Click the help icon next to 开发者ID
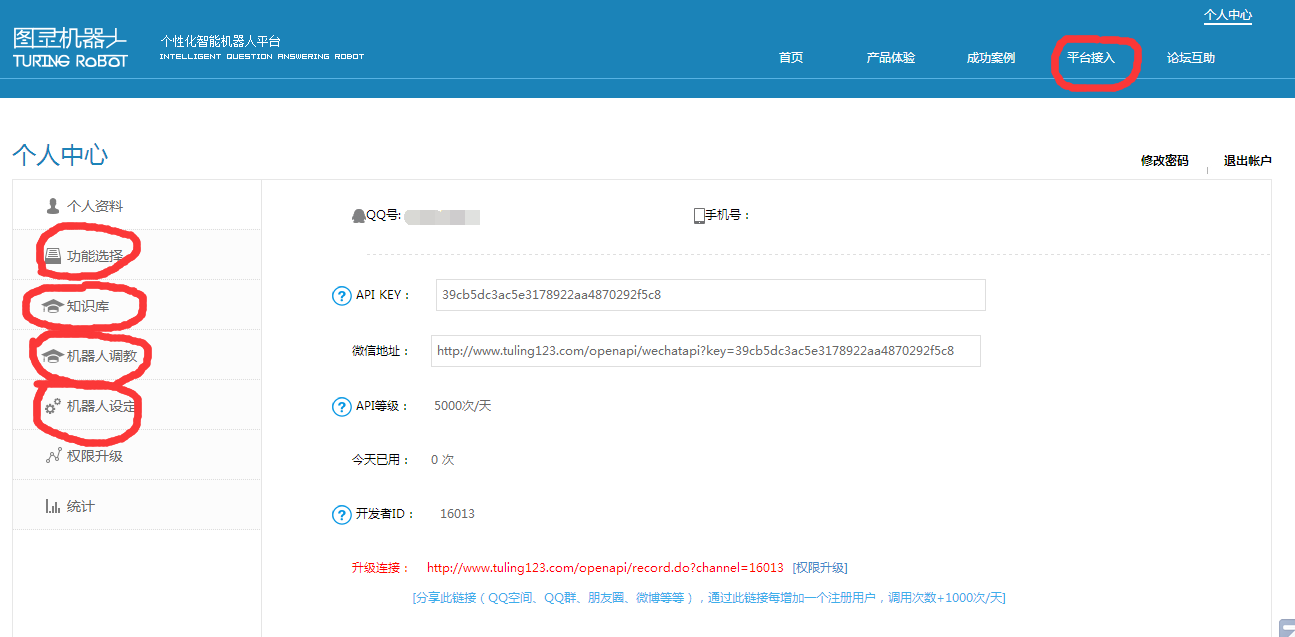The image size is (1295, 637). [341, 514]
